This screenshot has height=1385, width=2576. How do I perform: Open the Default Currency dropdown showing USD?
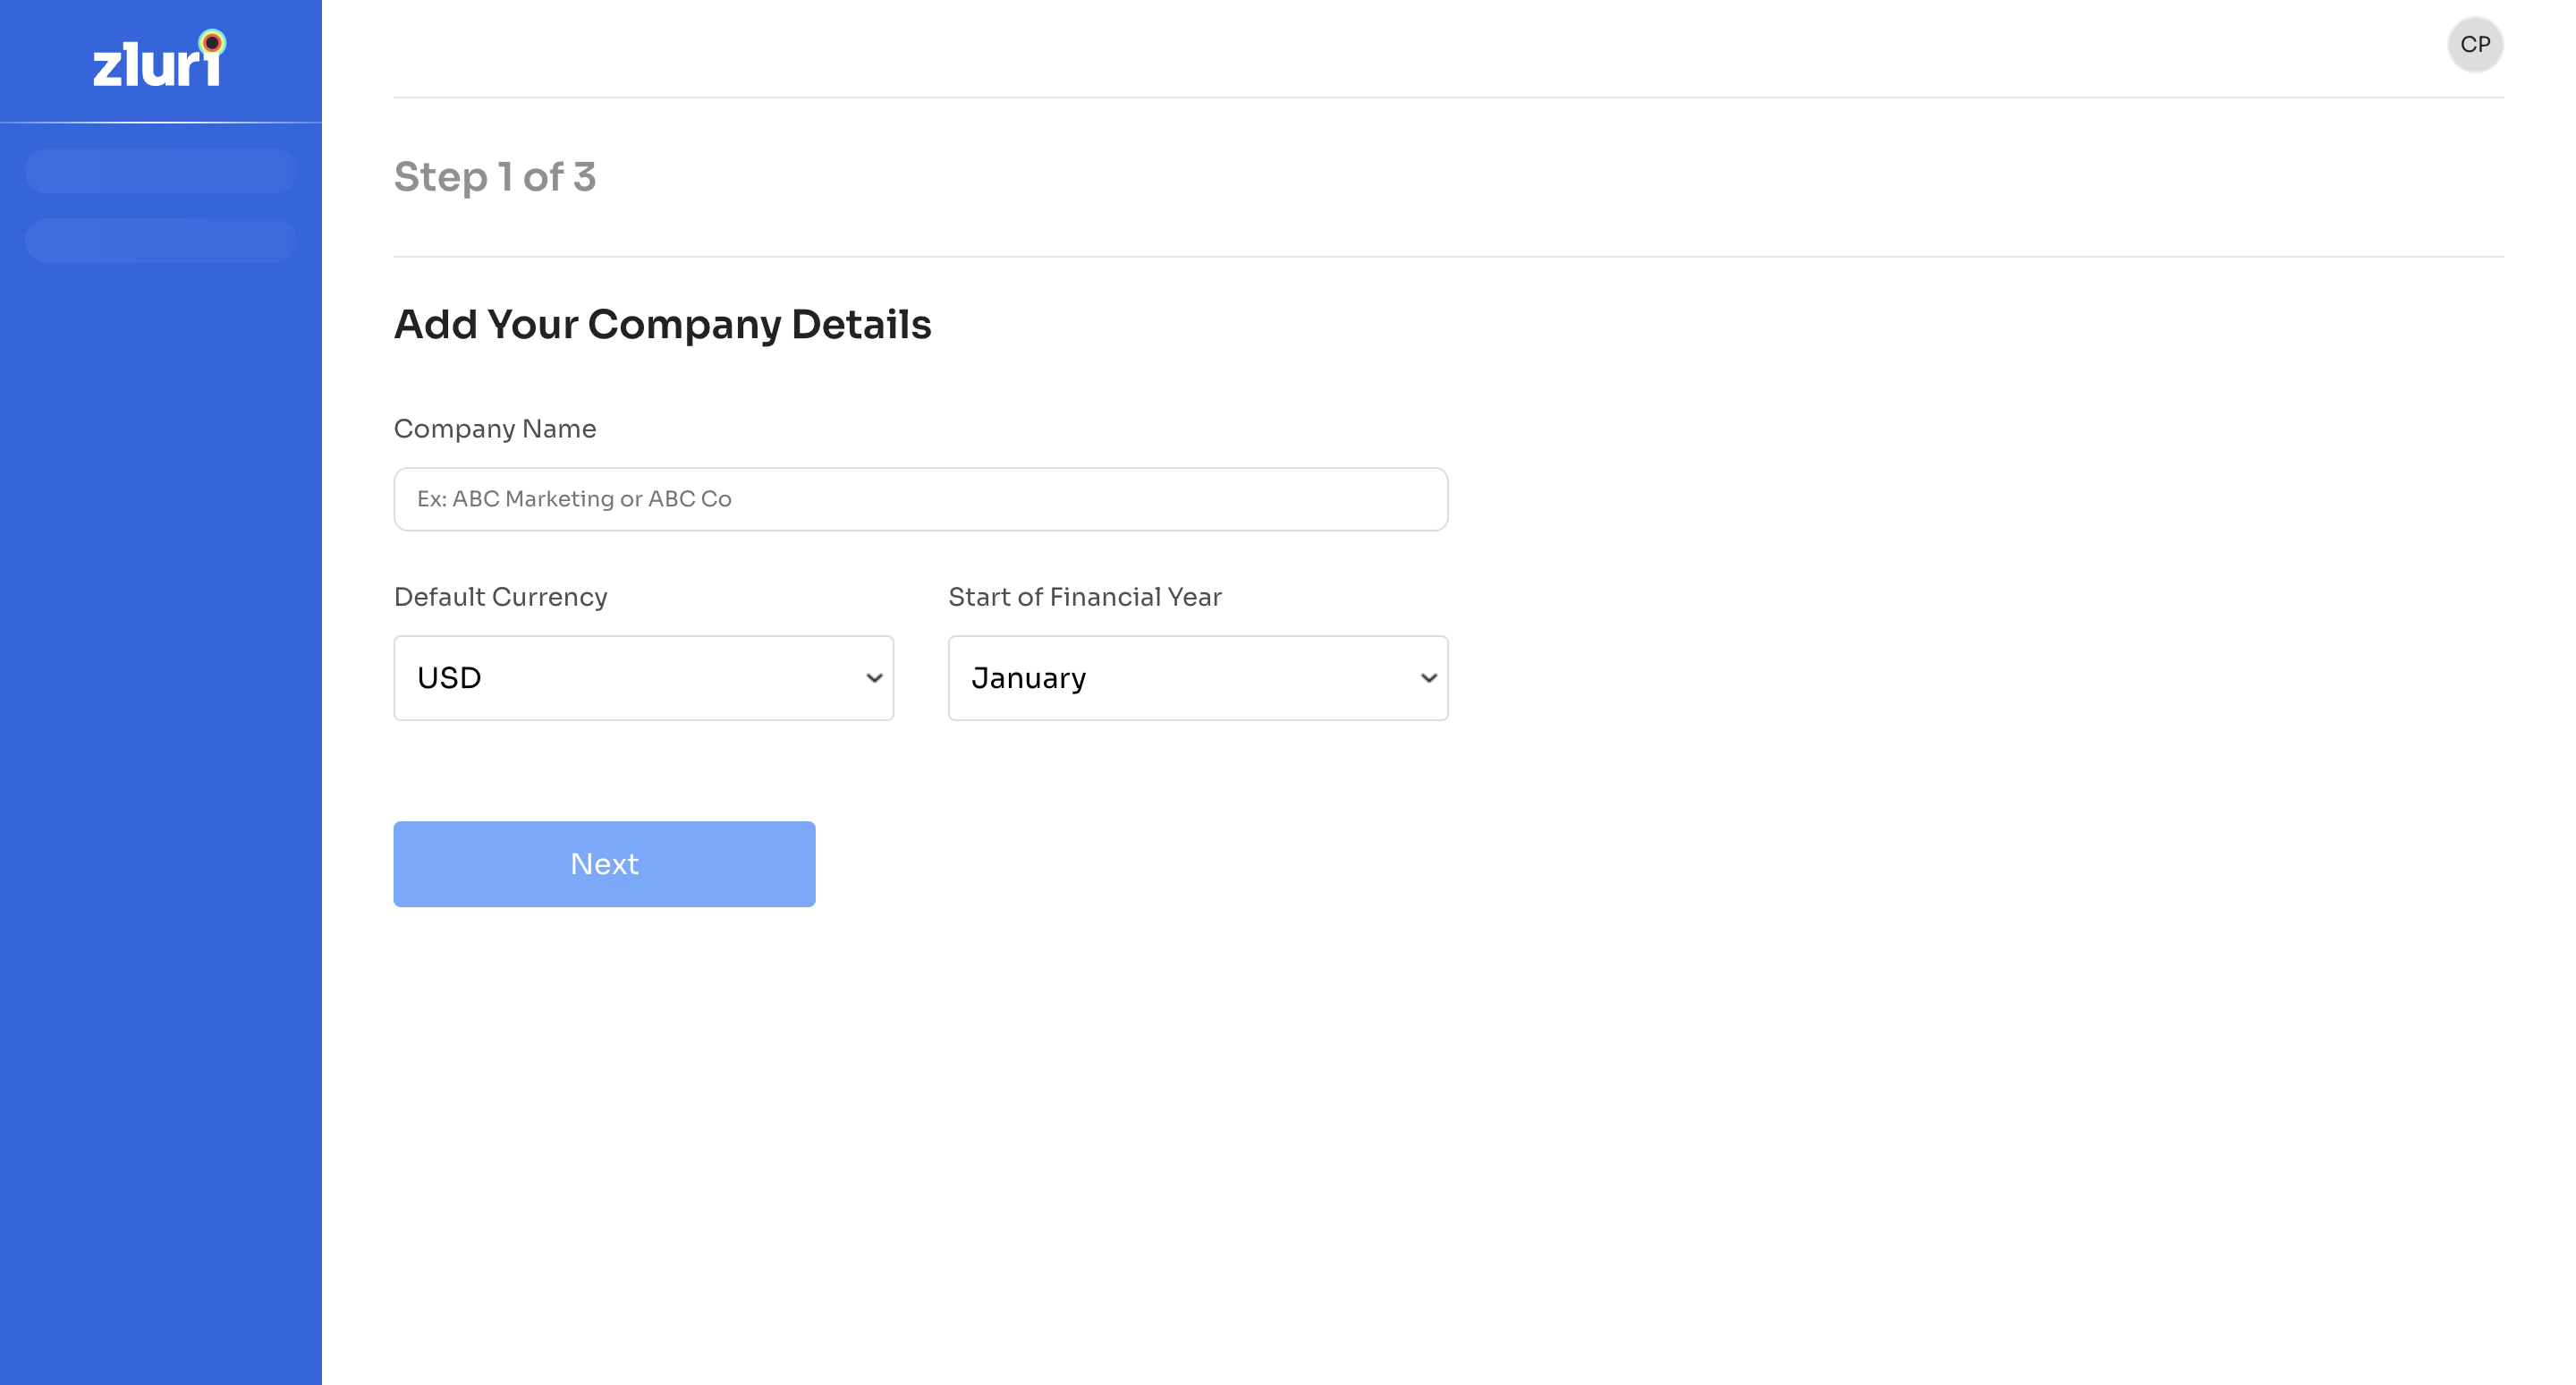pos(644,678)
